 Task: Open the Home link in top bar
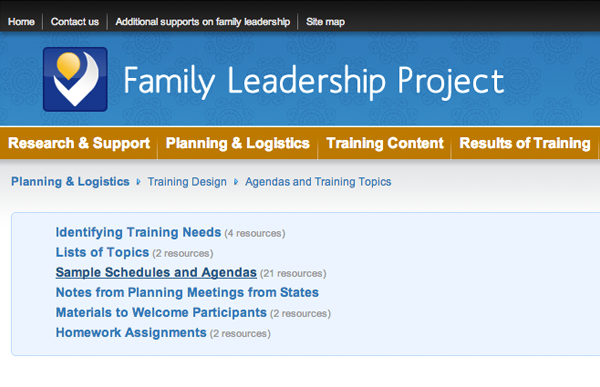coord(21,22)
